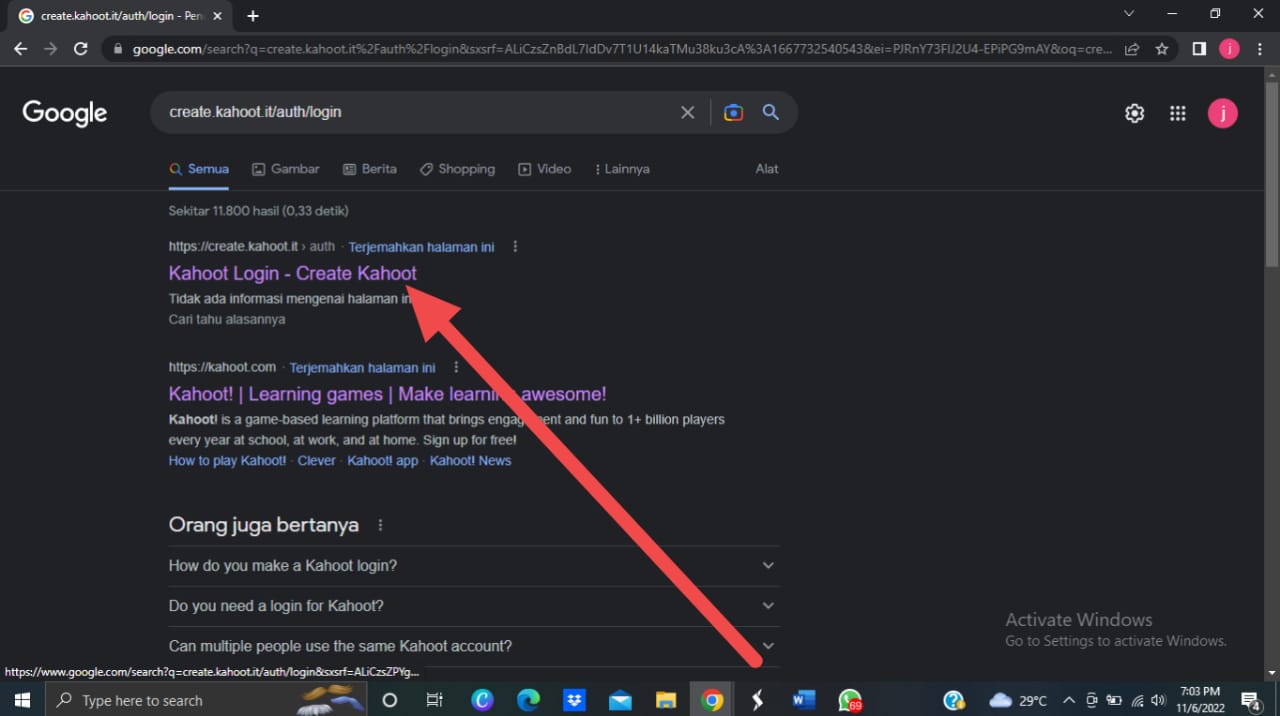This screenshot has height=716, width=1280.
Task: Open the Wi-Fi network icon
Action: 1136,700
